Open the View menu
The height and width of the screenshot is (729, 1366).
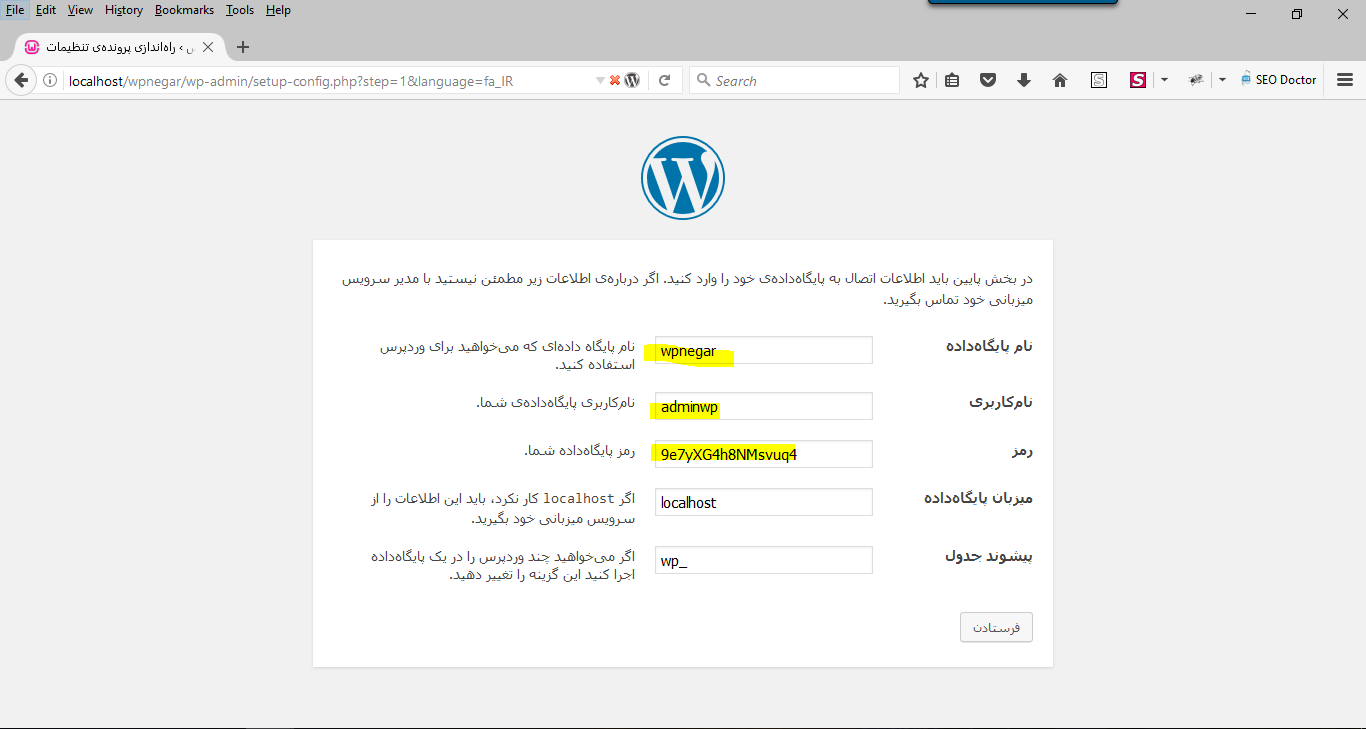80,10
